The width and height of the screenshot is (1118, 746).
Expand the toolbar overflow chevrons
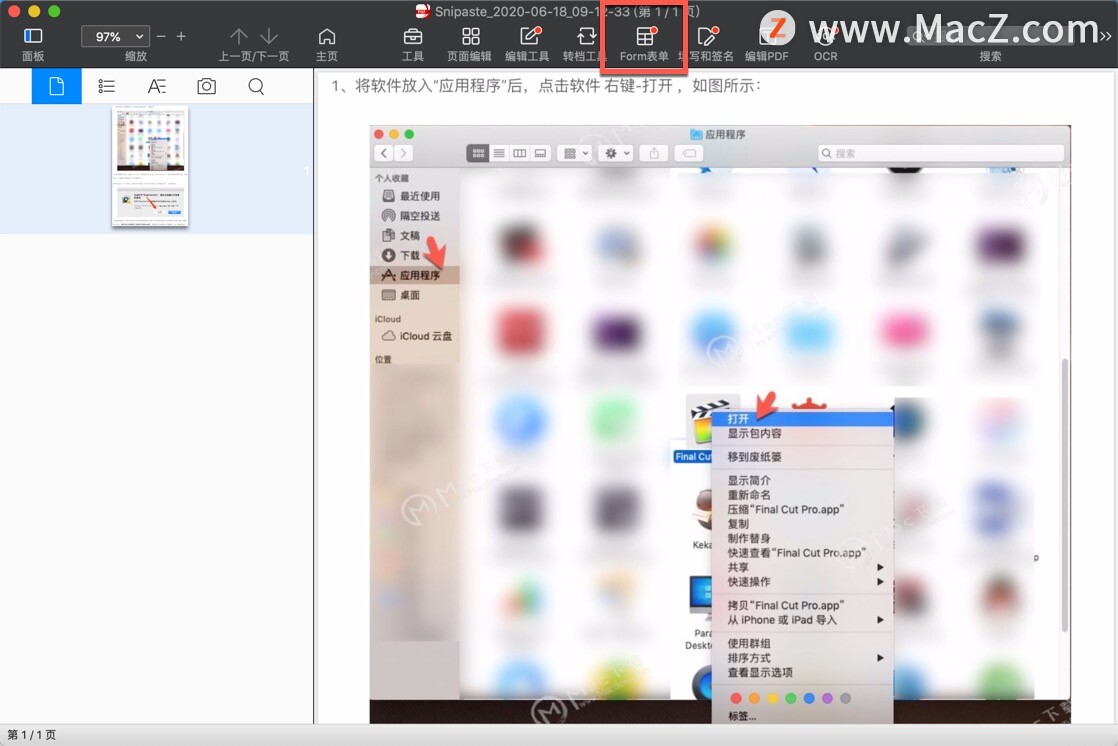1106,36
